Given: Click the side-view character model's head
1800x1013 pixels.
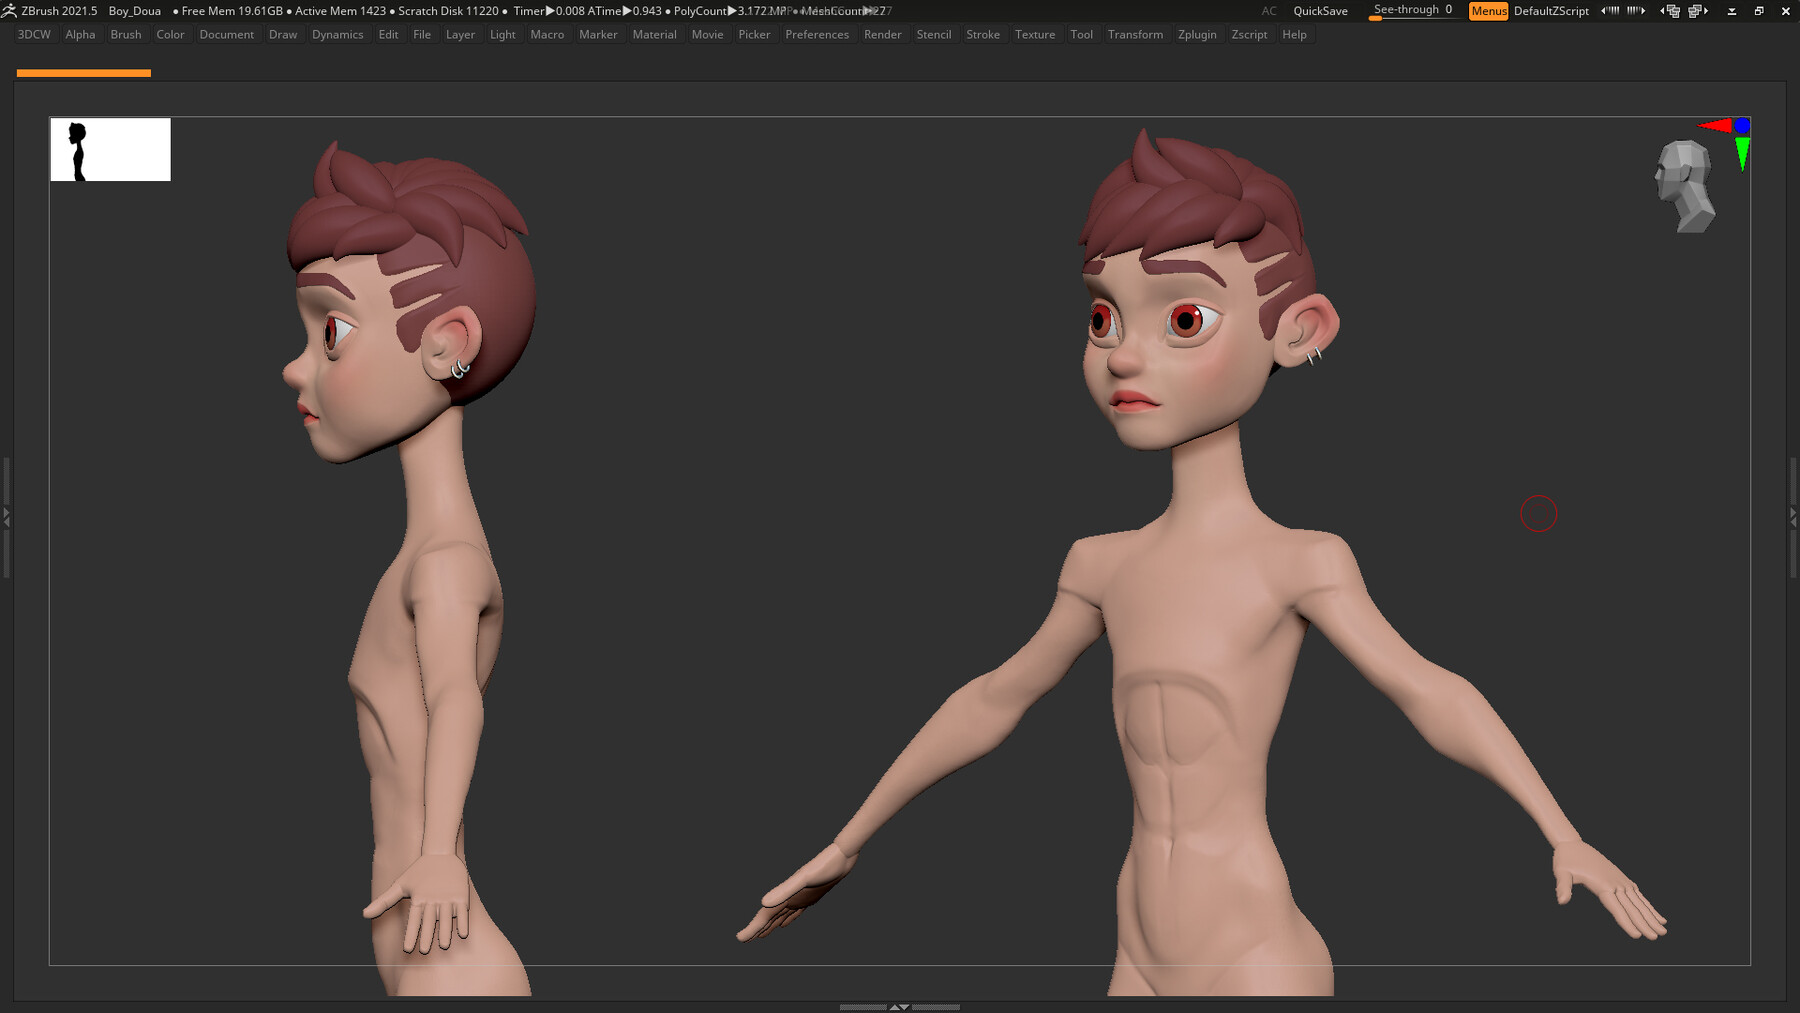Looking at the screenshot, I should point(408,300).
